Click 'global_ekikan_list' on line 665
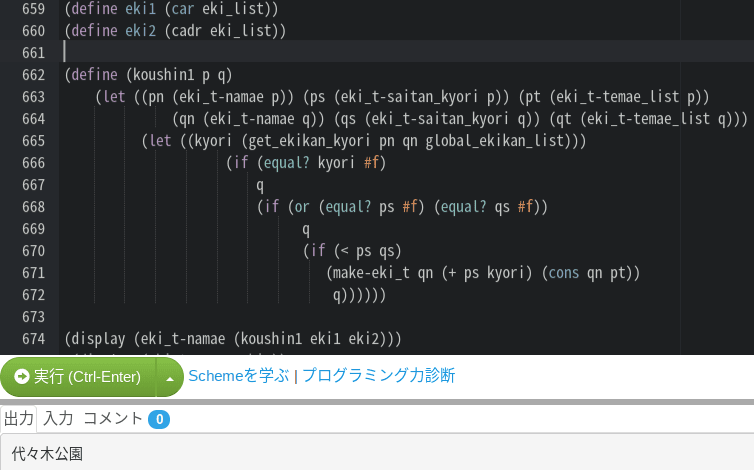 pos(495,141)
